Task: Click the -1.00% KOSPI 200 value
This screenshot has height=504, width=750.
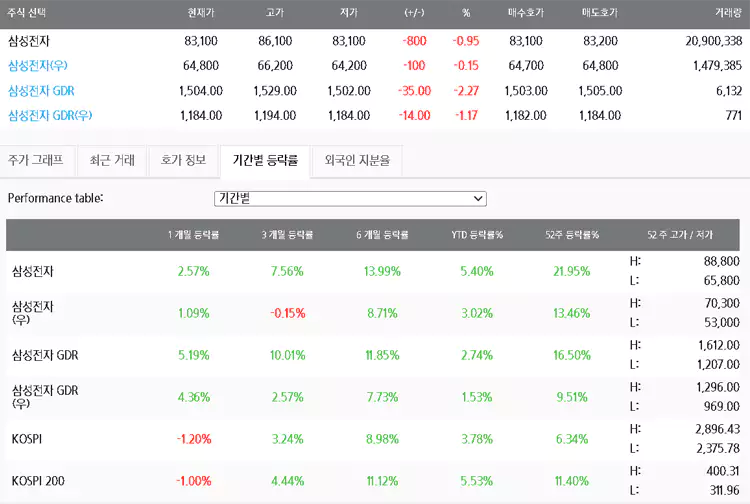Action: [194, 481]
